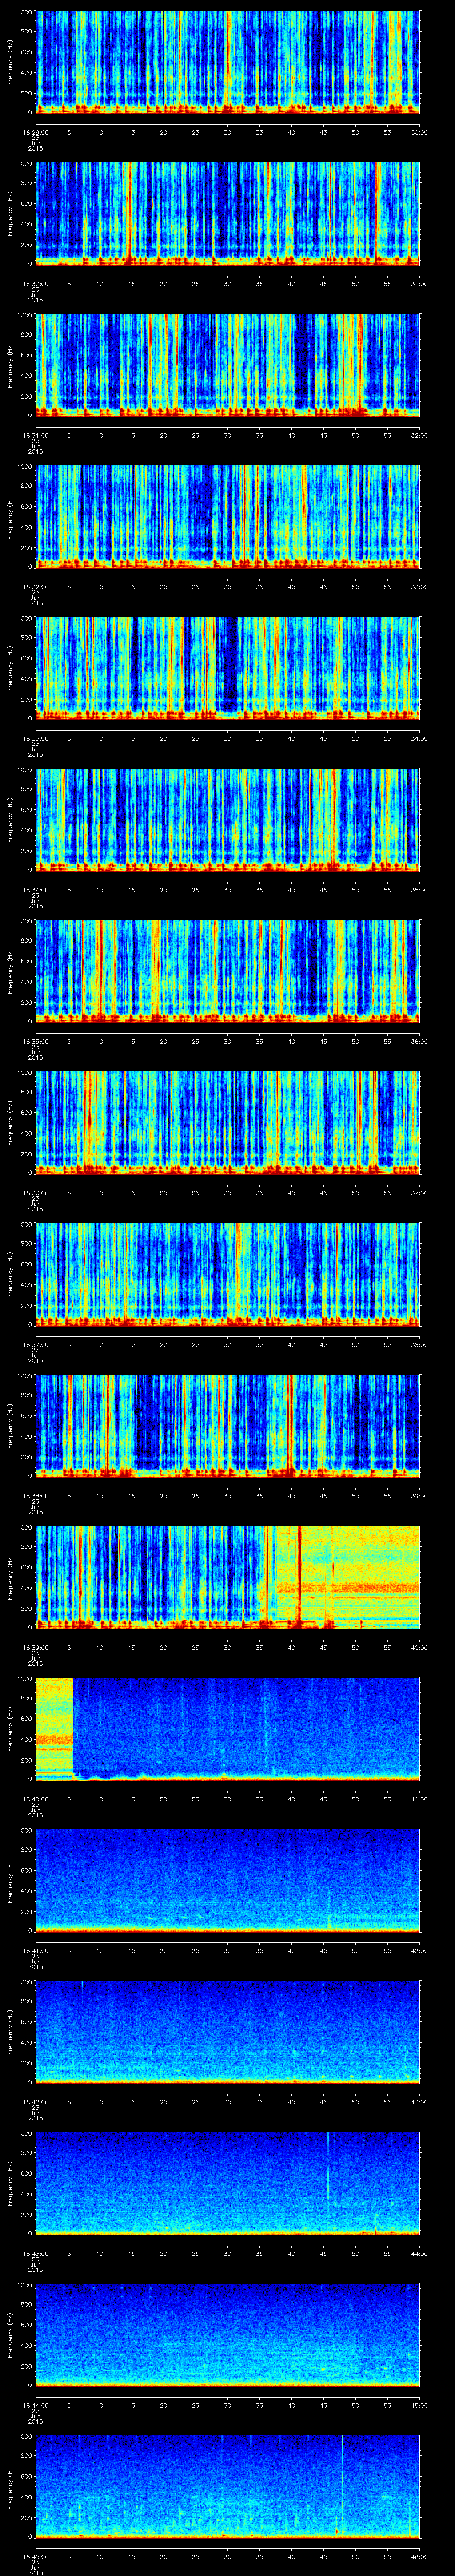Click the 18:40:00 start time label
455x2576 pixels.
coord(35,1799)
